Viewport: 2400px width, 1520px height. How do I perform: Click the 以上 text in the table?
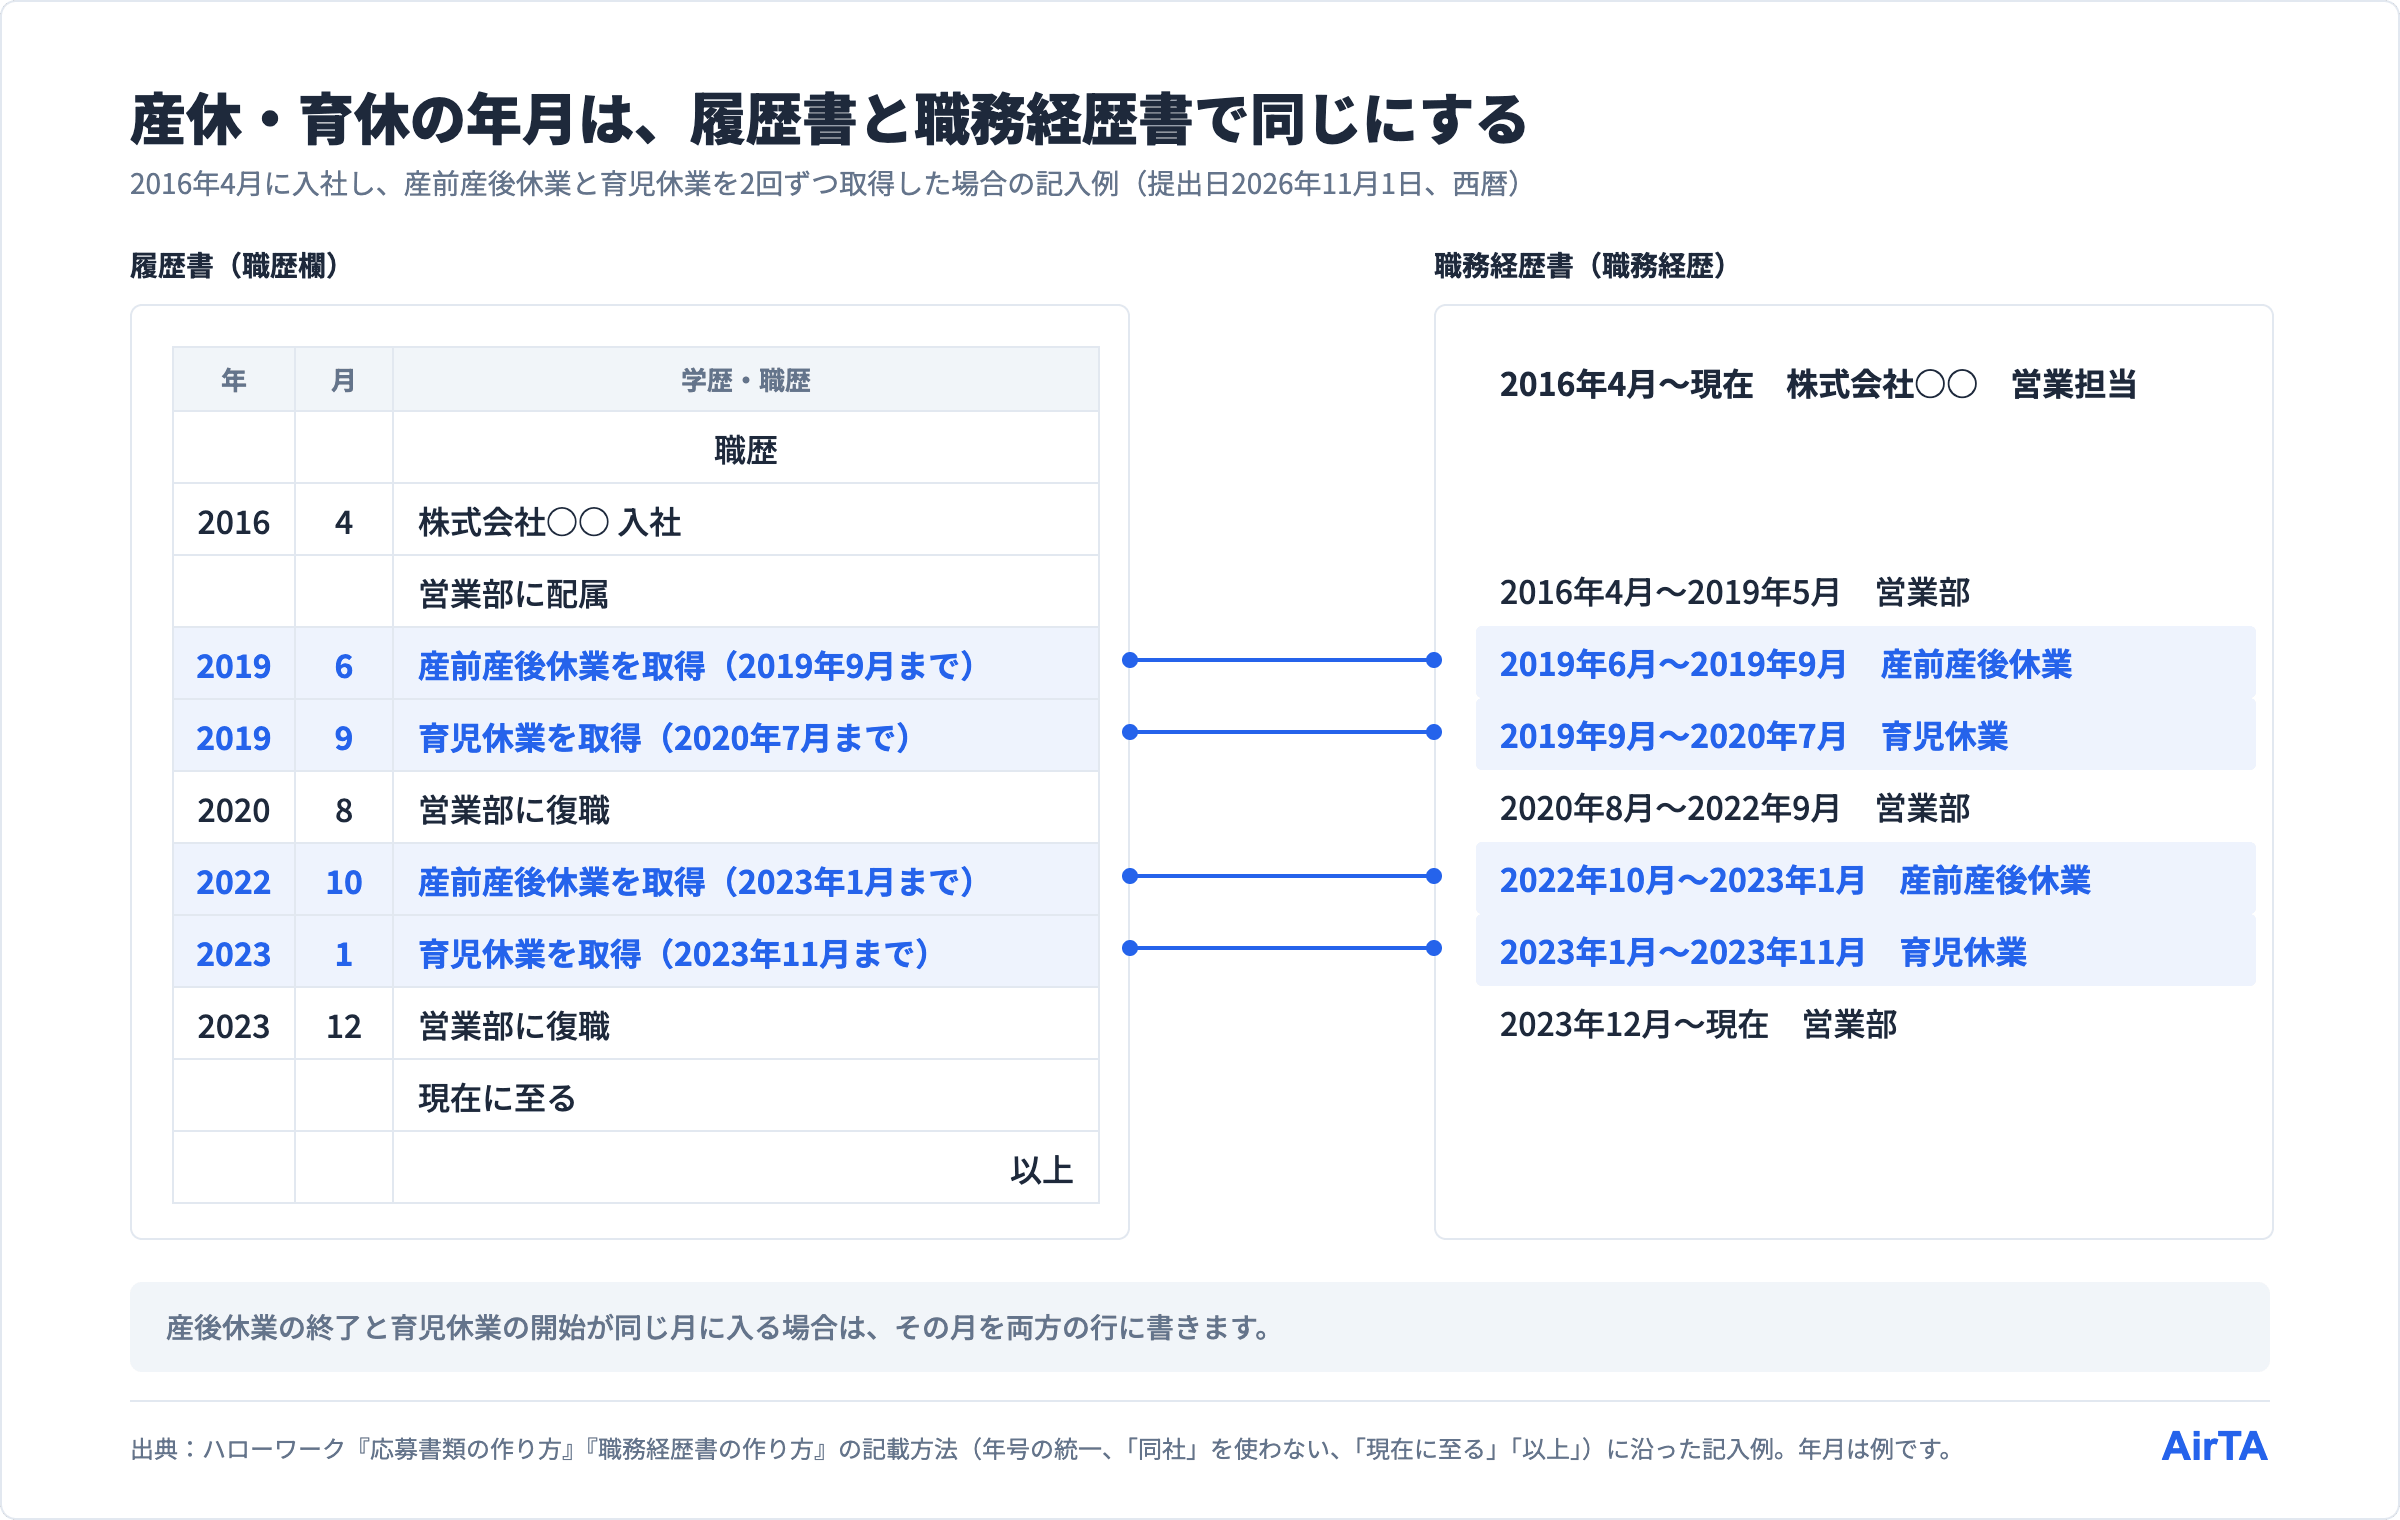[x=1041, y=1170]
